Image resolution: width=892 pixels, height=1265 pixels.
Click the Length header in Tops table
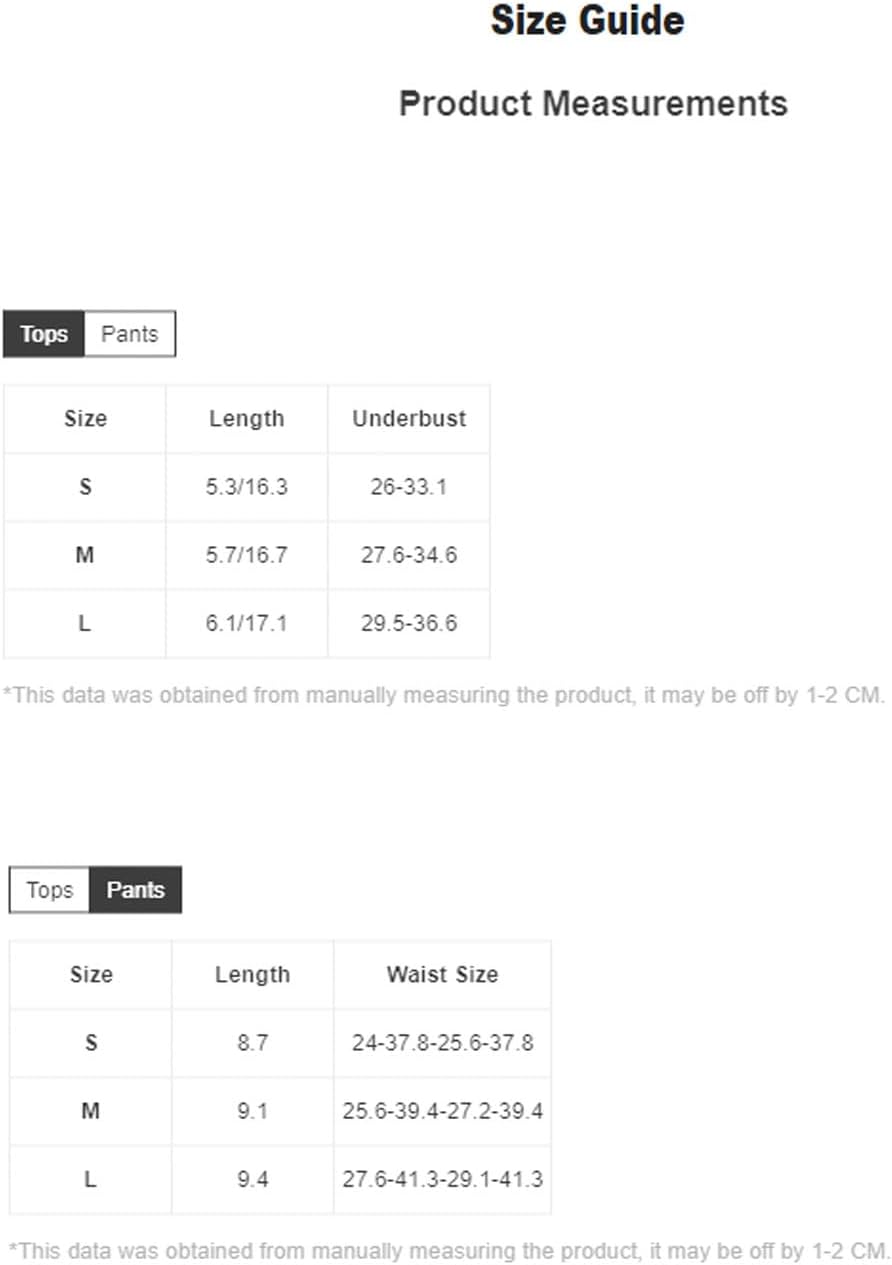[x=247, y=419]
